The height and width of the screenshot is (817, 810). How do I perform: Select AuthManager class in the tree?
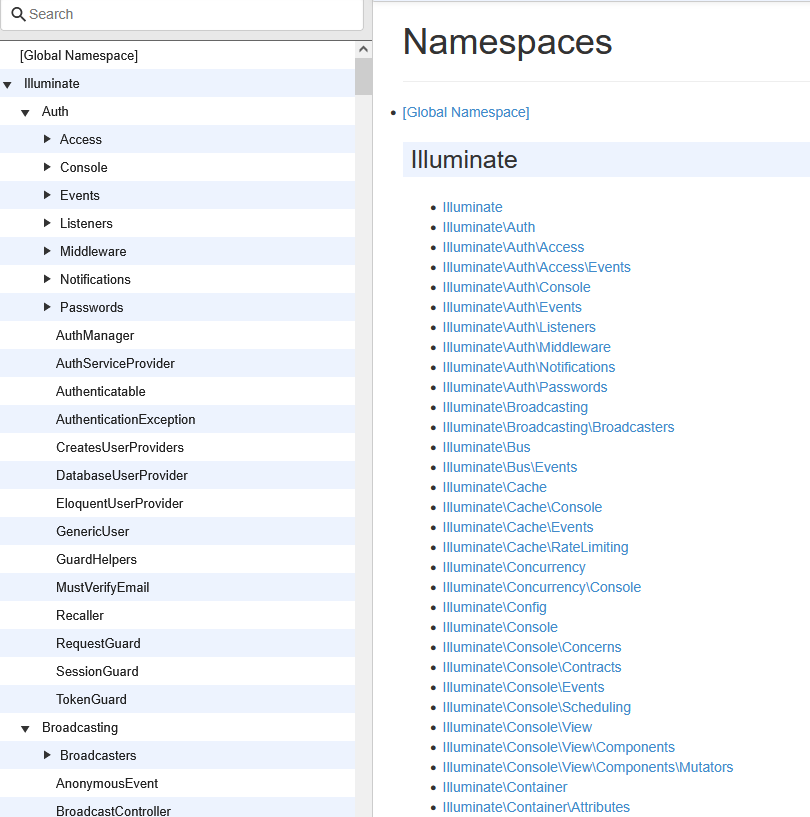tap(95, 336)
